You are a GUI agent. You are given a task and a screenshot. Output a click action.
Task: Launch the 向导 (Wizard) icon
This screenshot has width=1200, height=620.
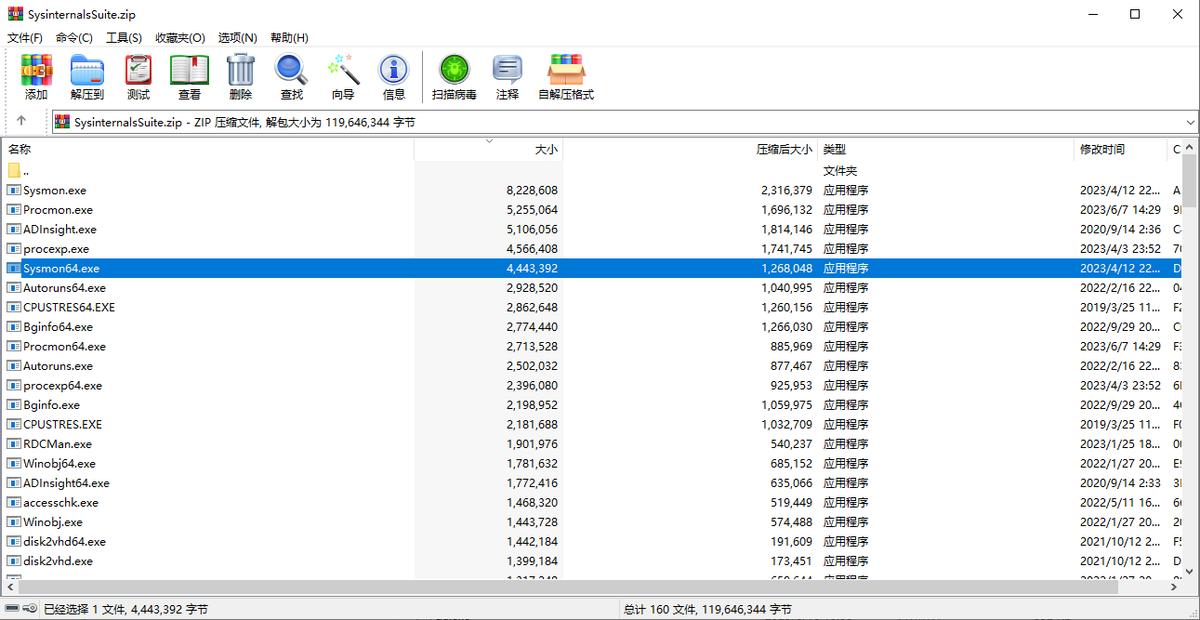342,75
